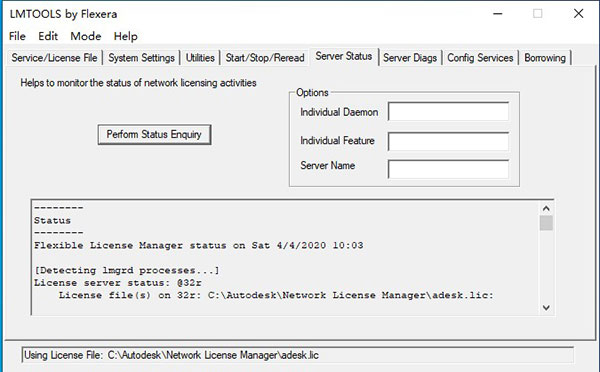Open the Edit menu
The height and width of the screenshot is (372, 600).
point(48,36)
